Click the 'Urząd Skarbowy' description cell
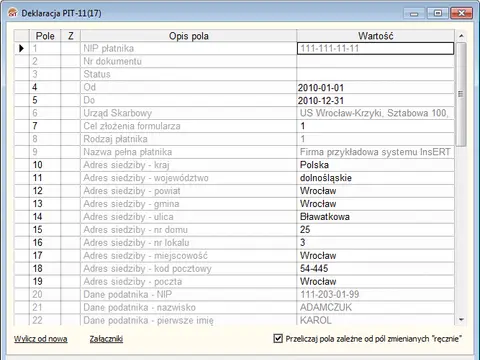Screen dimensions: 480x360 [x=188, y=113]
